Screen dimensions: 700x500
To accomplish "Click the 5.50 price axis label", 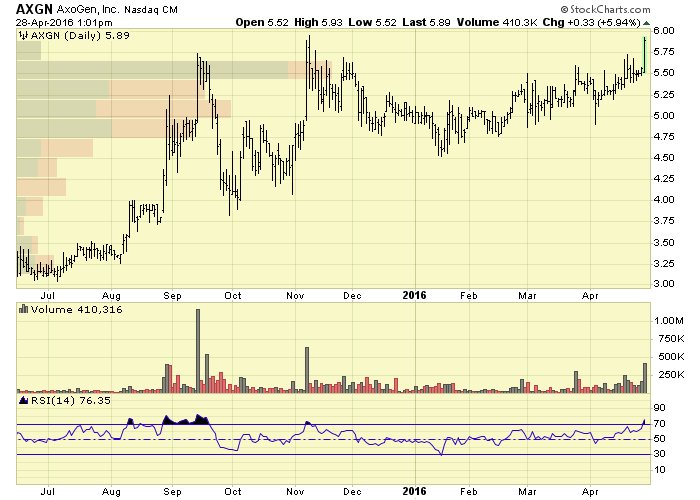I will [x=664, y=73].
